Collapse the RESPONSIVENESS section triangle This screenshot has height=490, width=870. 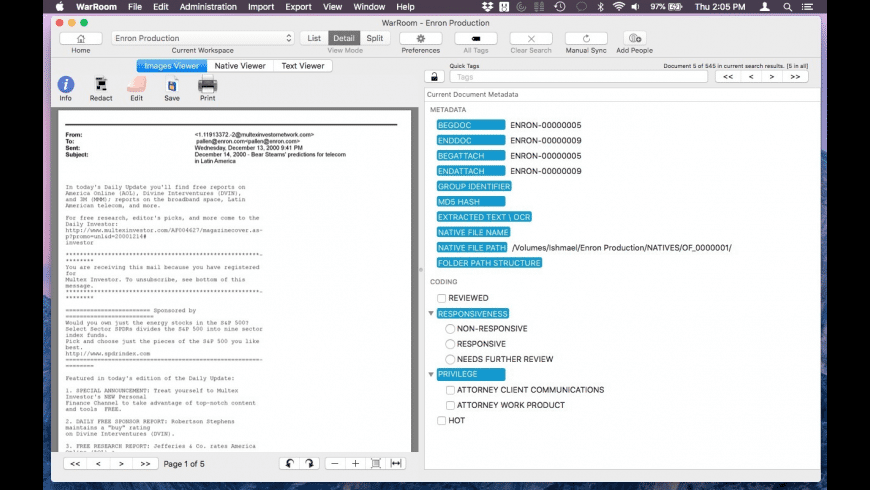[x=431, y=313]
